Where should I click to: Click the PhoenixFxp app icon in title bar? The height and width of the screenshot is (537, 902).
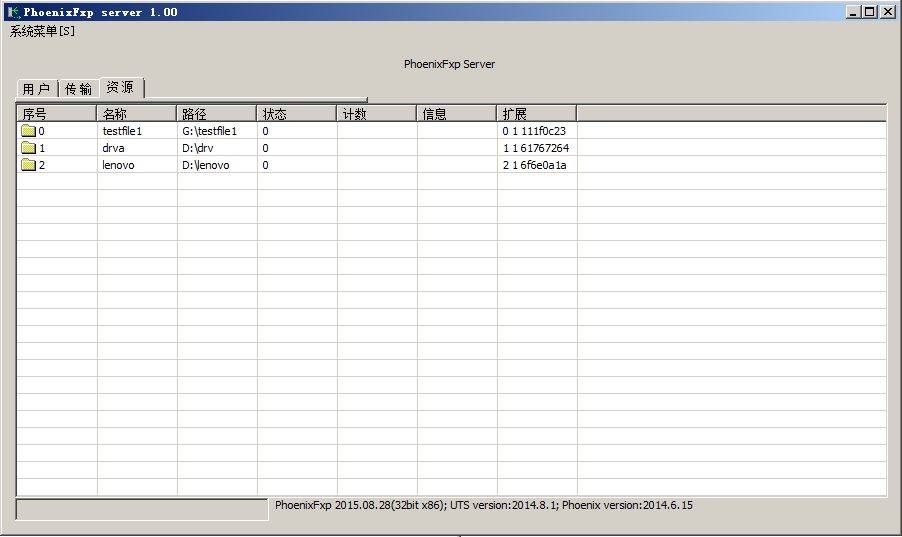pyautogui.click(x=14, y=12)
